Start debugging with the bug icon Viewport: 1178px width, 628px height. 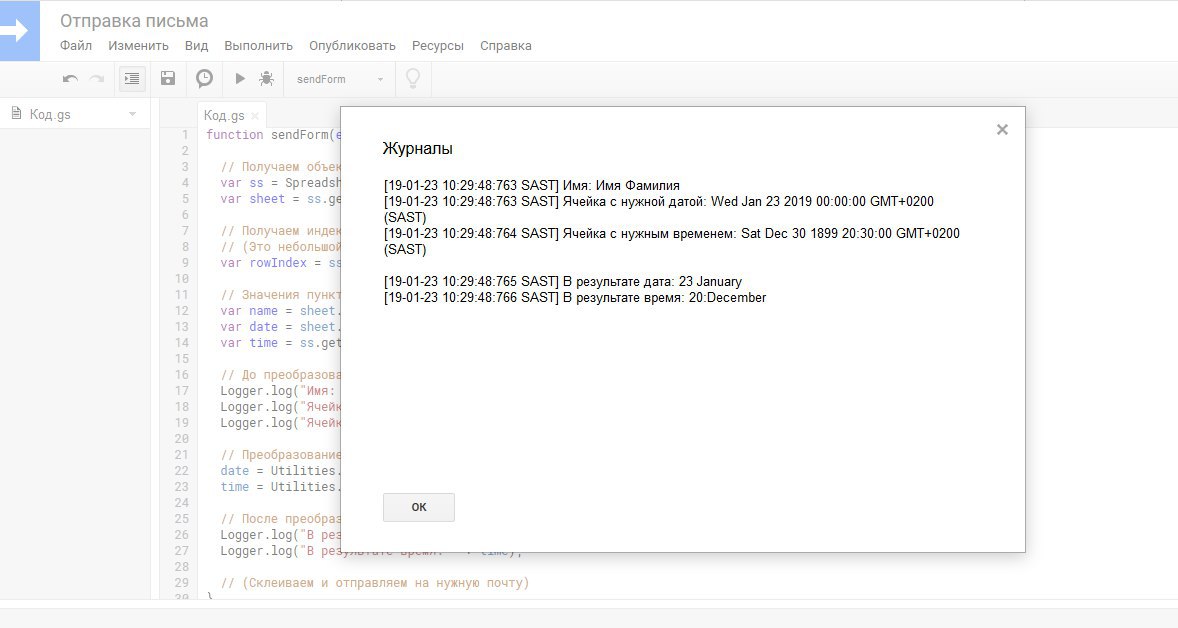[266, 78]
